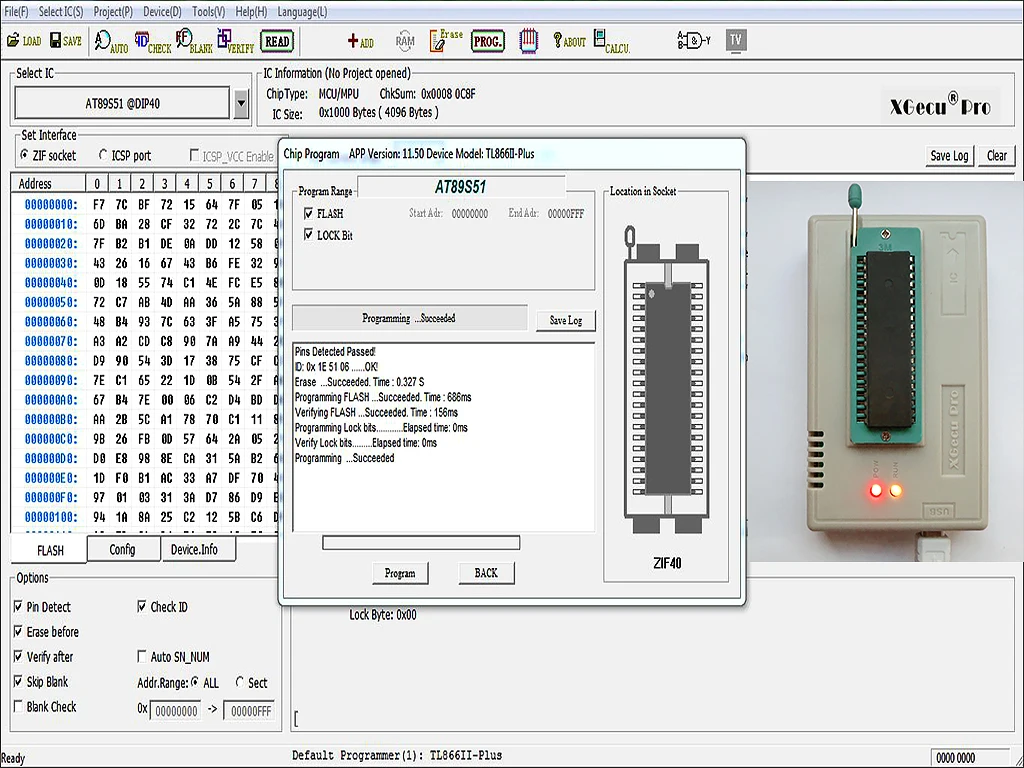Open the Language(L) menu
The height and width of the screenshot is (768, 1024).
tap(300, 12)
